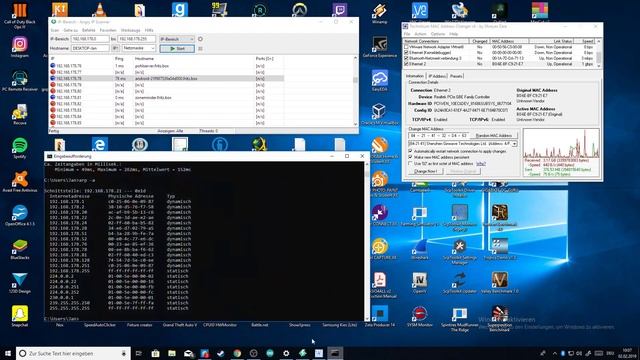Image resolution: width=640 pixels, height=360 pixels.
Task: Open Windows Start menu
Action: coord(8,353)
